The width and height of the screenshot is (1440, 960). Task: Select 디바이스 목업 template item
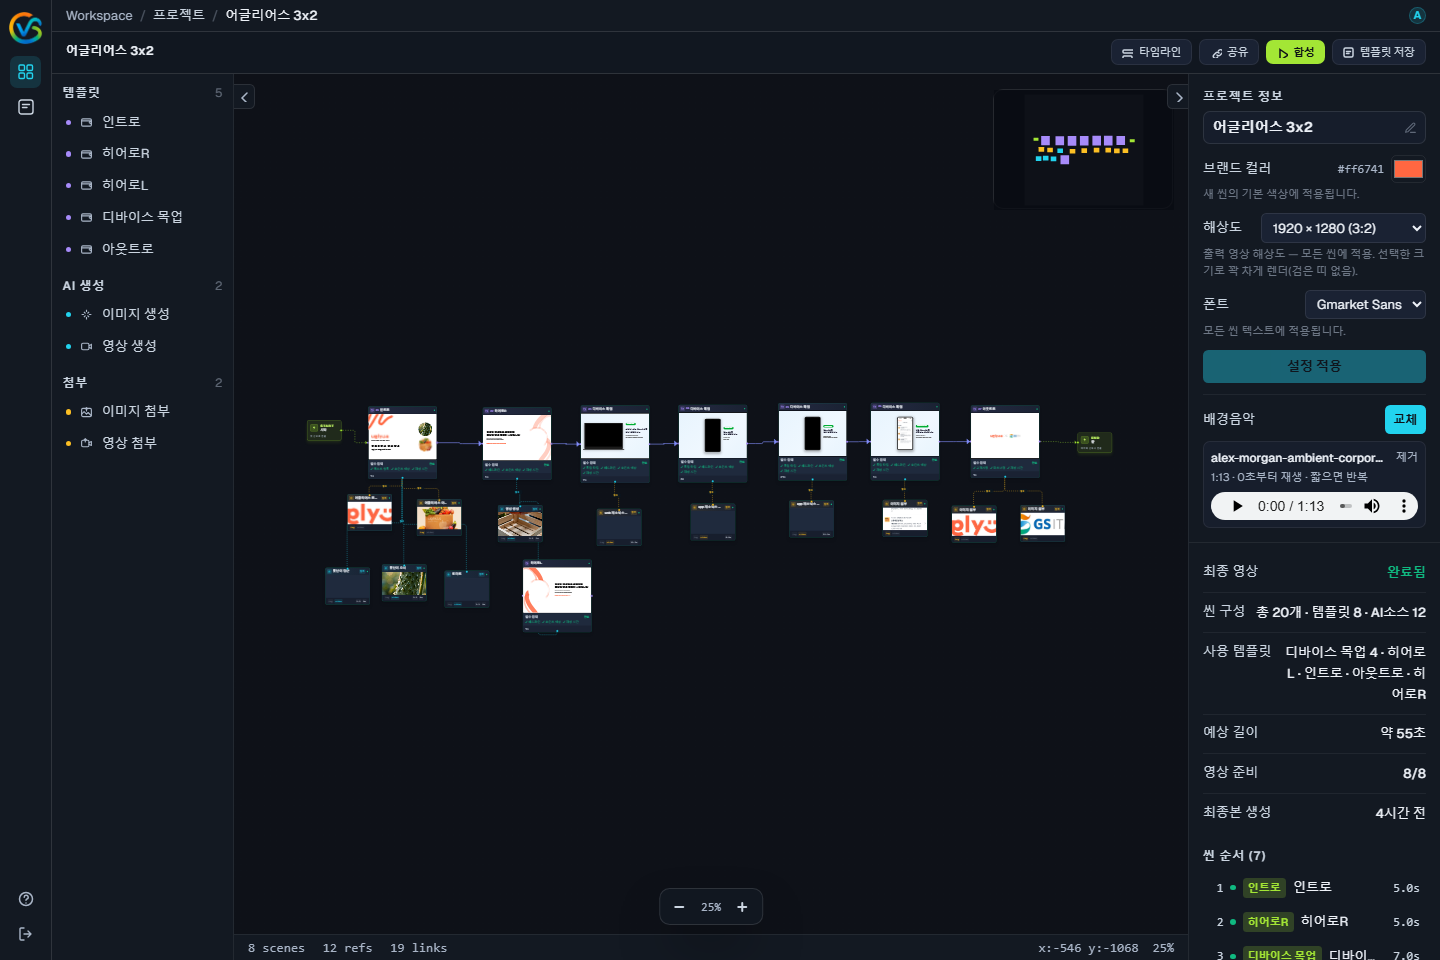point(142,217)
